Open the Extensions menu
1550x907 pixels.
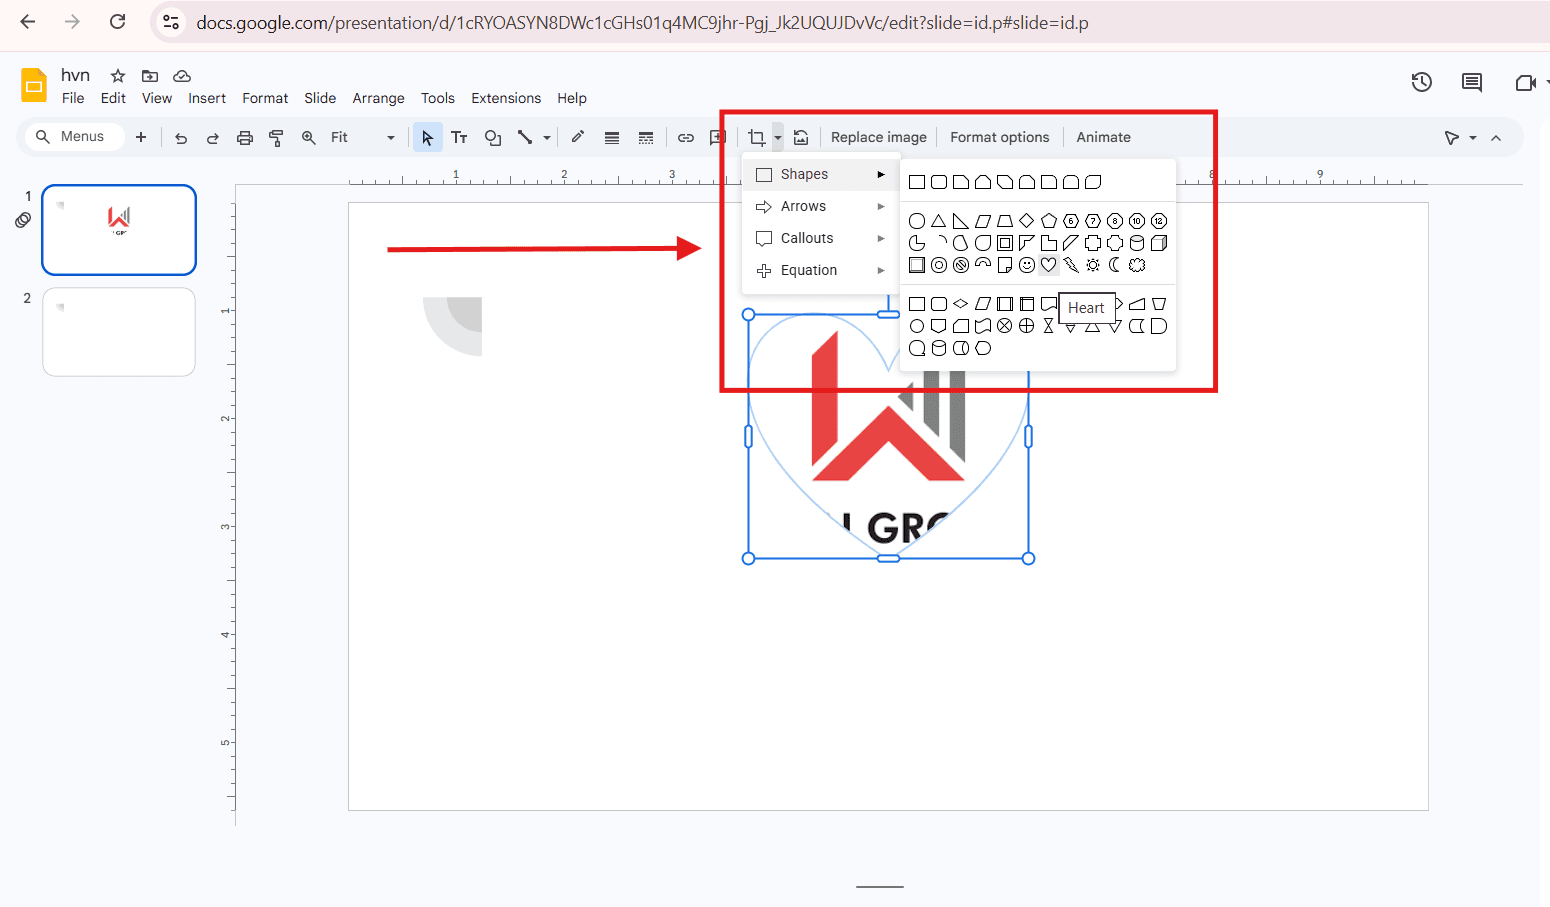pos(506,98)
